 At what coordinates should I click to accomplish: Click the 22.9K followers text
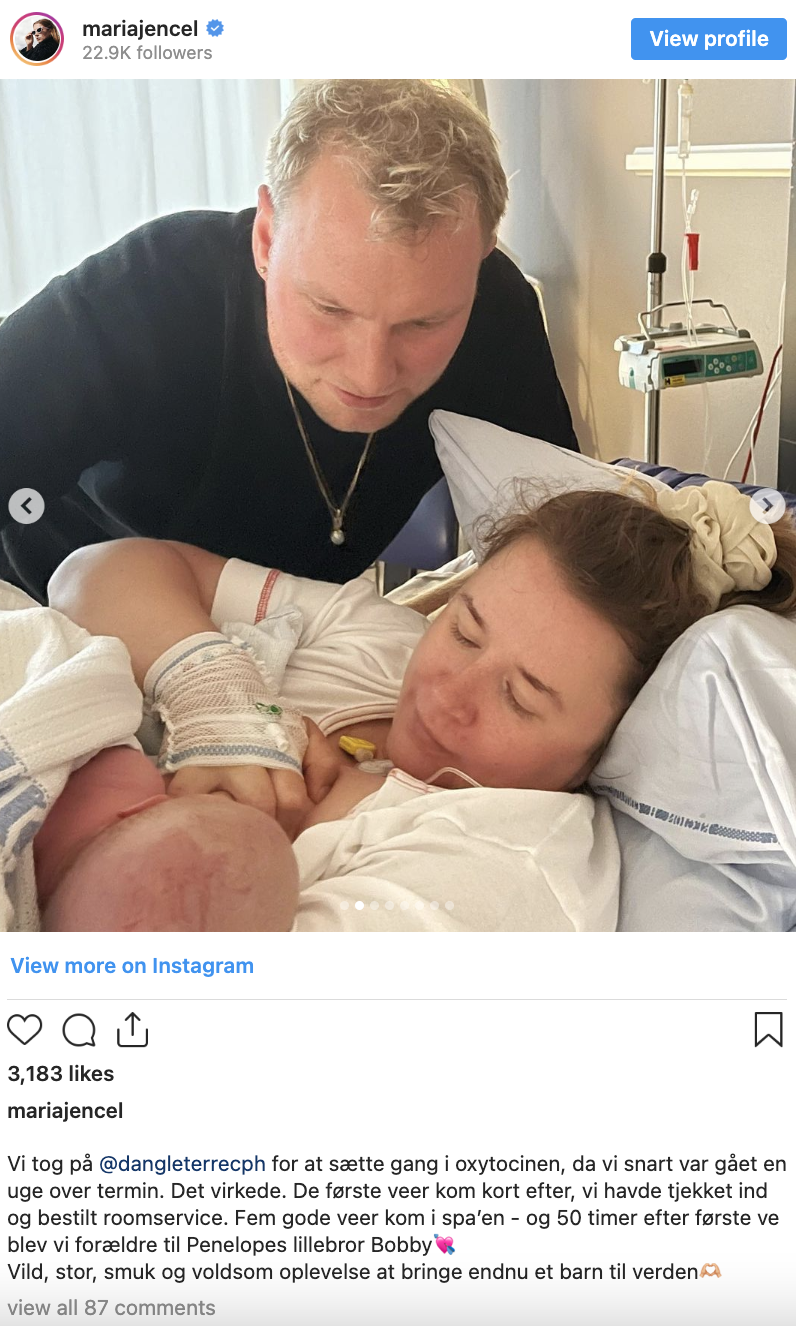(147, 53)
